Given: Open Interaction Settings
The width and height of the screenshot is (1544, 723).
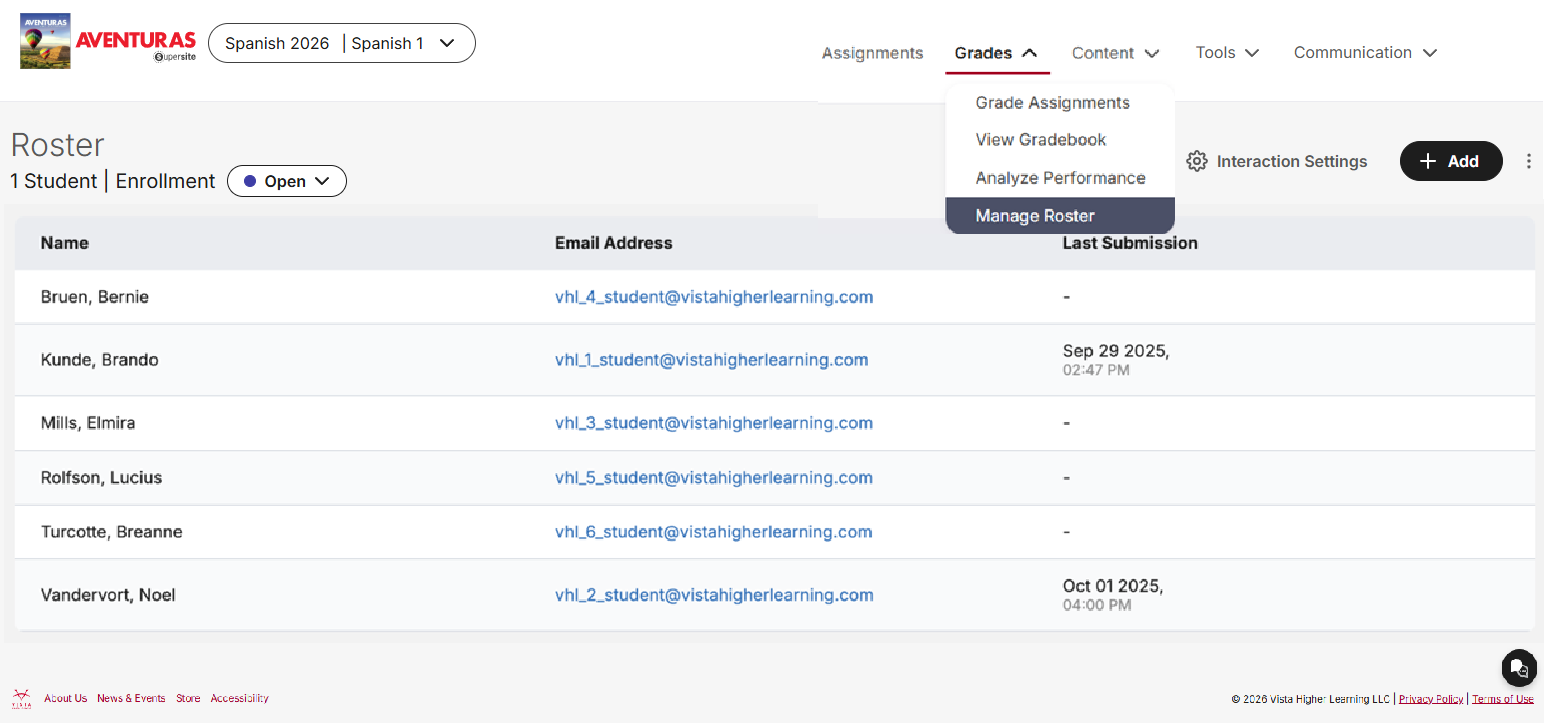Looking at the screenshot, I should (1276, 161).
